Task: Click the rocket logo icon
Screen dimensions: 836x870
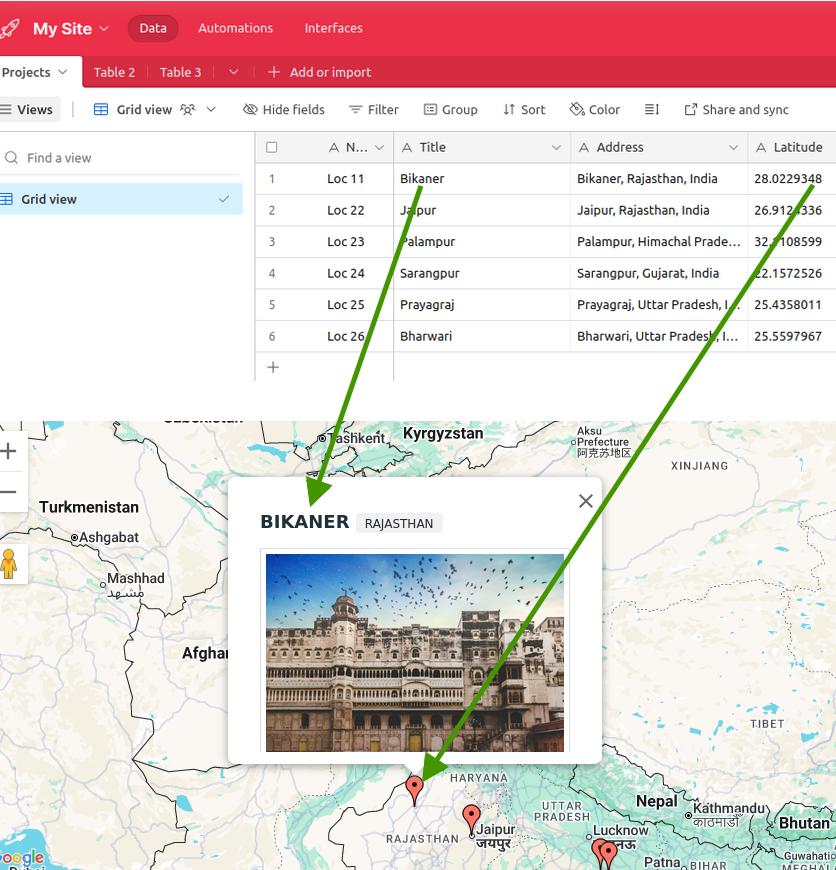Action: [9, 28]
